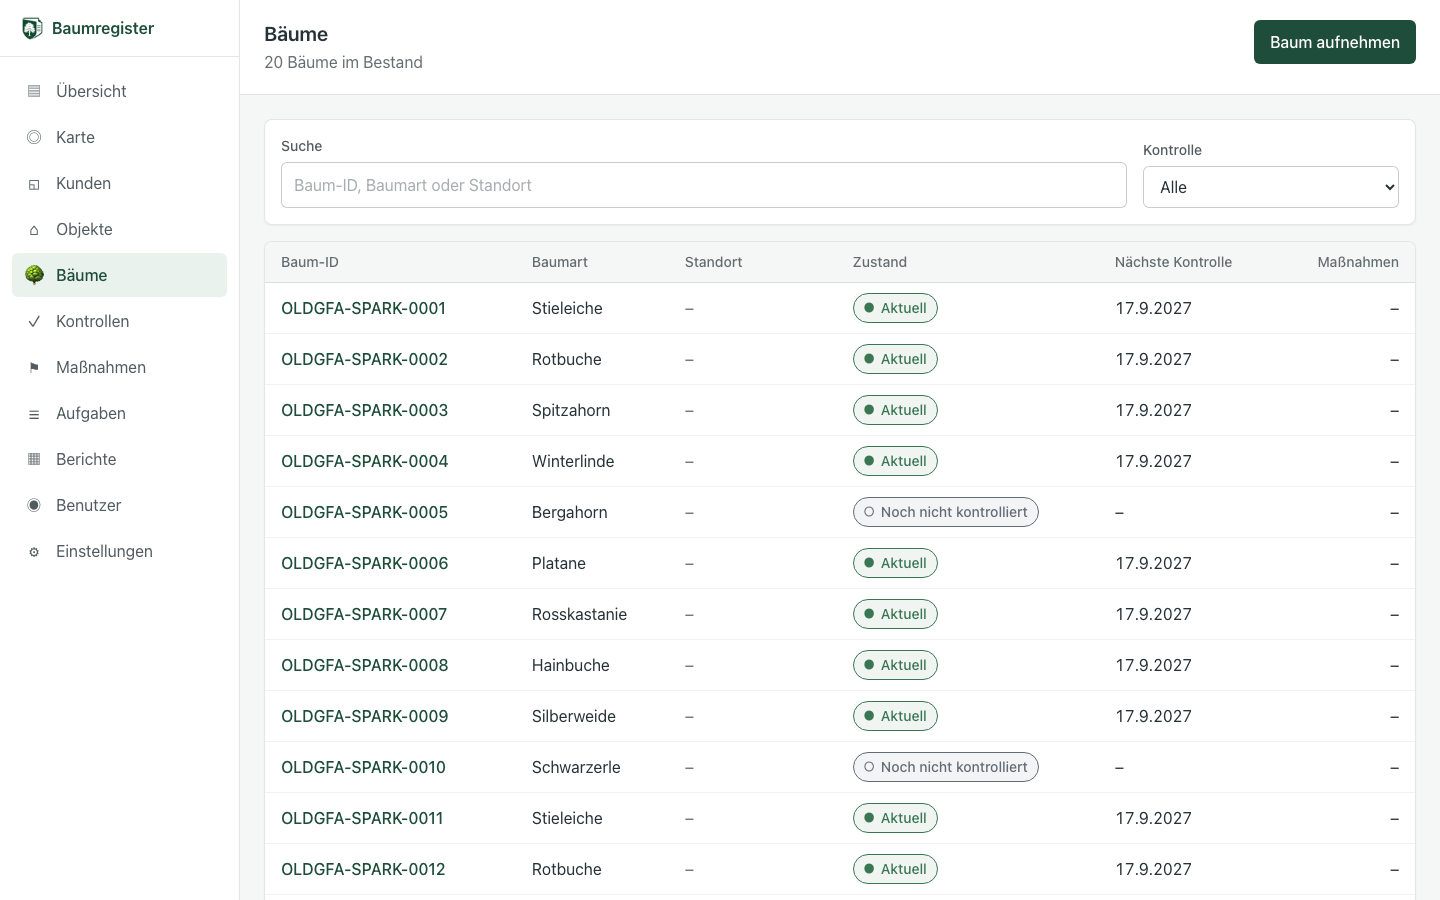Click the Baumregister logo icon
The height and width of the screenshot is (900, 1440).
pyautogui.click(x=32, y=28)
